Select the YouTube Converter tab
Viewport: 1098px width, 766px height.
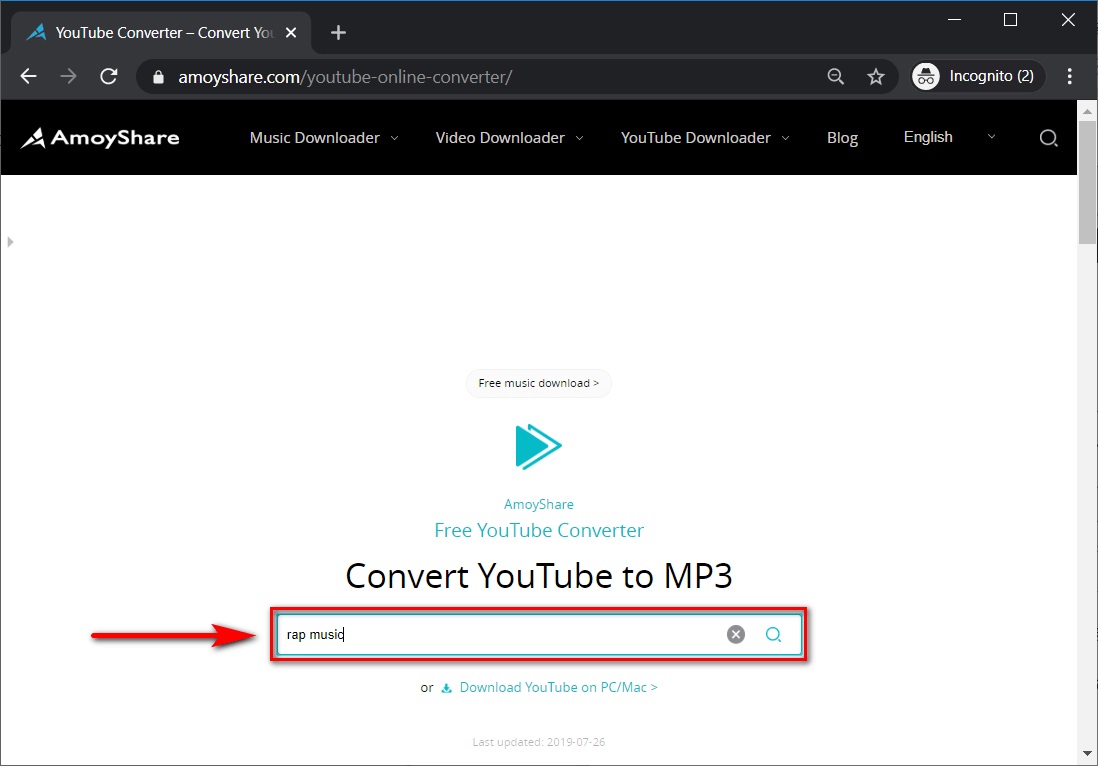click(x=161, y=32)
